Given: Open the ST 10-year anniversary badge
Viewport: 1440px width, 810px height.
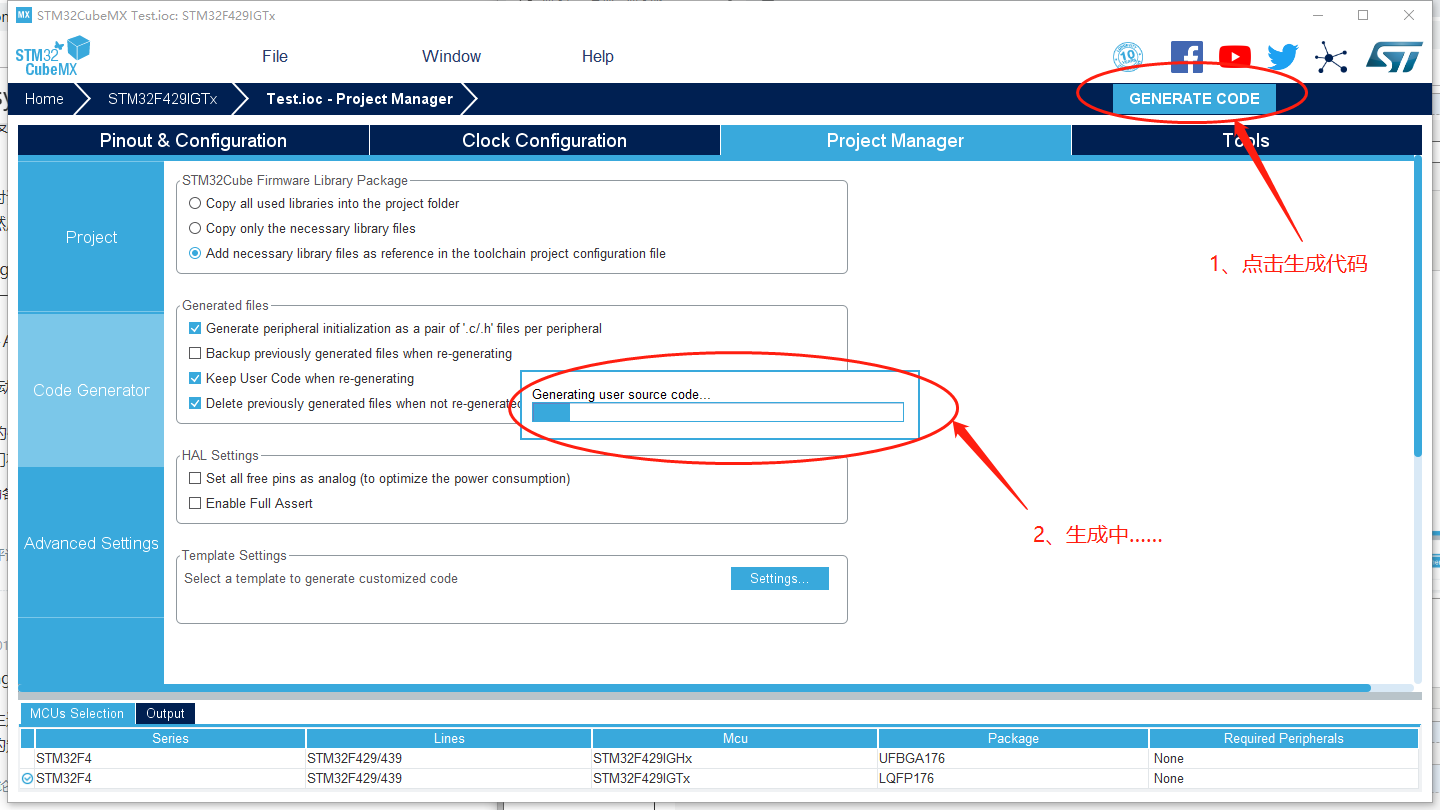Looking at the screenshot, I should tap(1128, 56).
